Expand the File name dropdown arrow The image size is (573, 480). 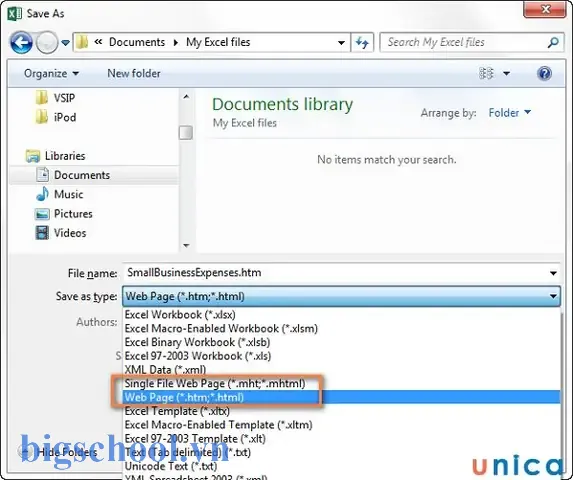553,273
